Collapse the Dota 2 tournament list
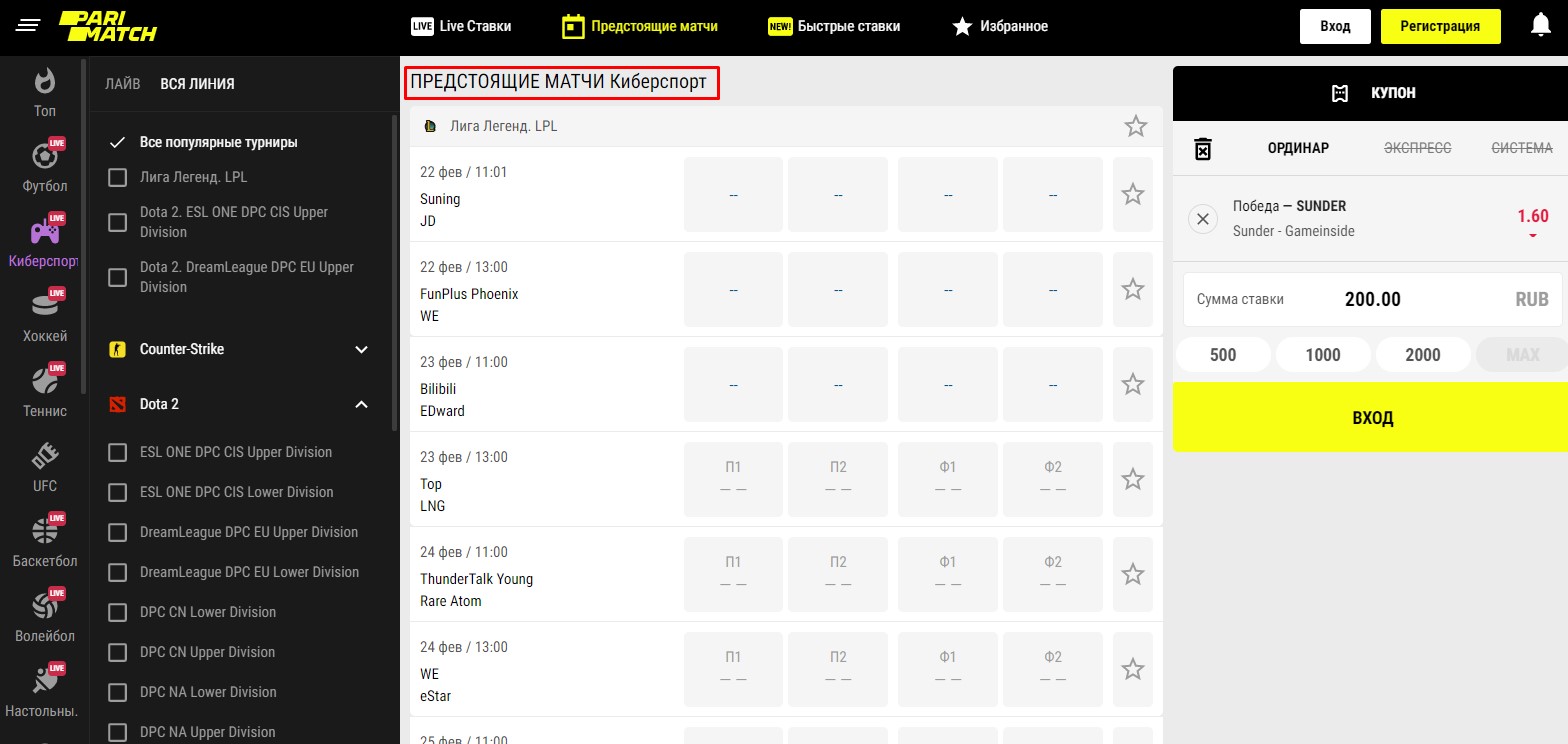 pos(362,405)
